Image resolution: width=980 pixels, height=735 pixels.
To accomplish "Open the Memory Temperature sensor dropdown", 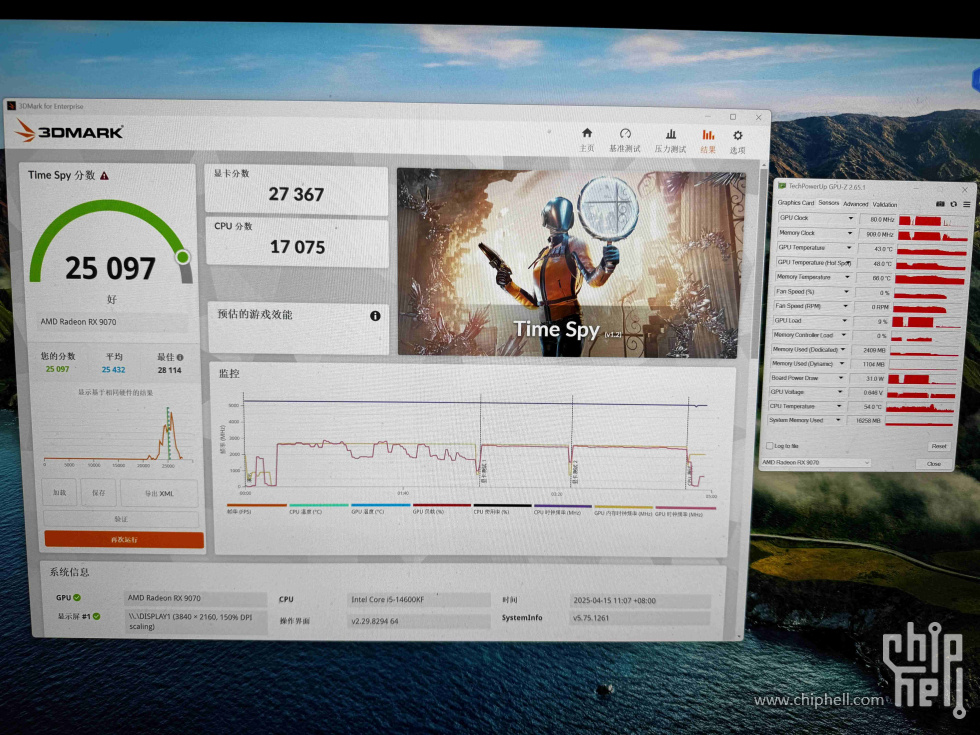I will [848, 277].
